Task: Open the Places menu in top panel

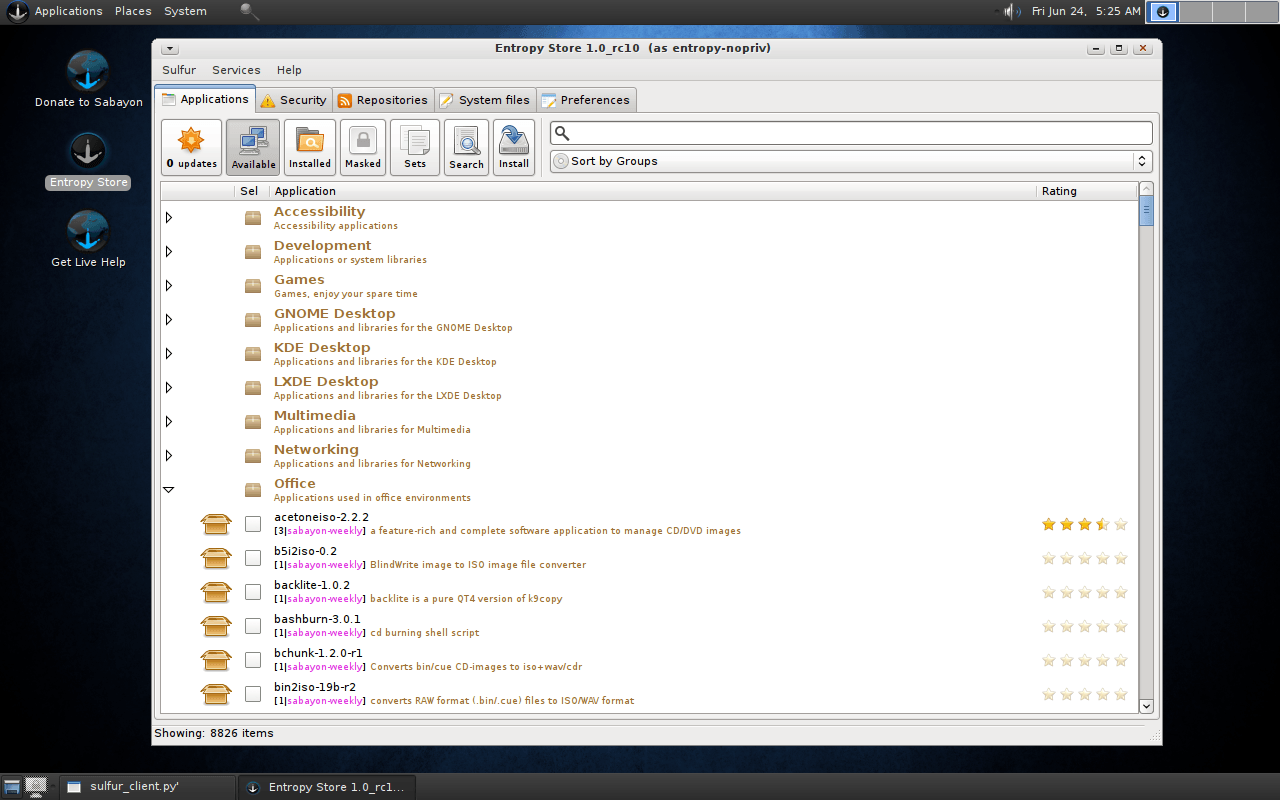Action: coord(133,11)
